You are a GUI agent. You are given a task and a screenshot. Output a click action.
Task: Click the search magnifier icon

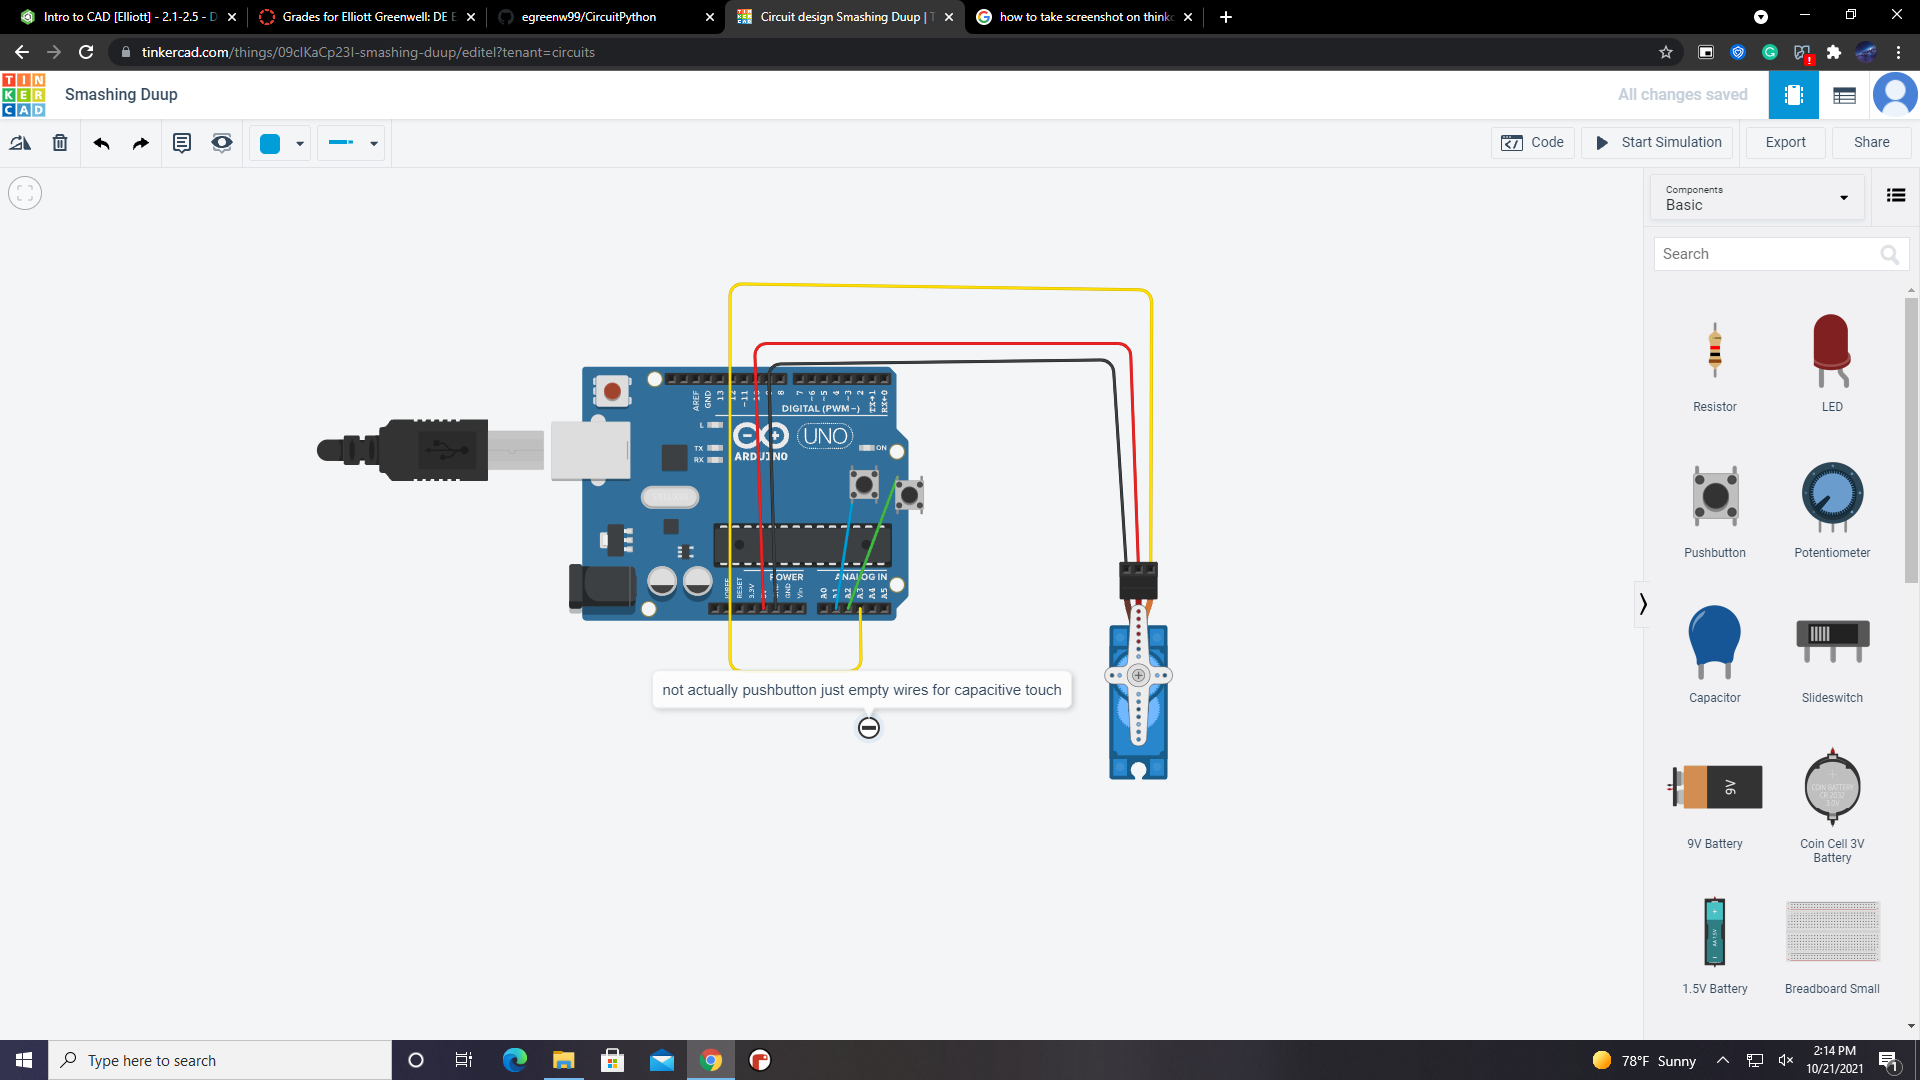(x=1890, y=255)
